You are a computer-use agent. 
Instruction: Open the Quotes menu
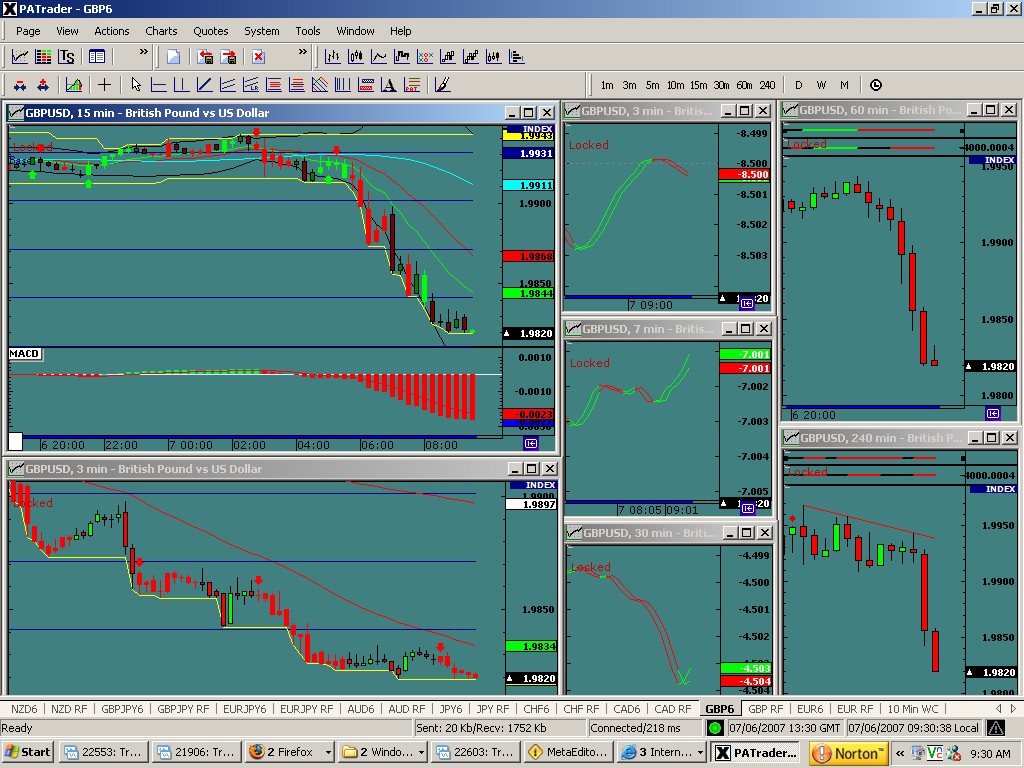pos(210,31)
